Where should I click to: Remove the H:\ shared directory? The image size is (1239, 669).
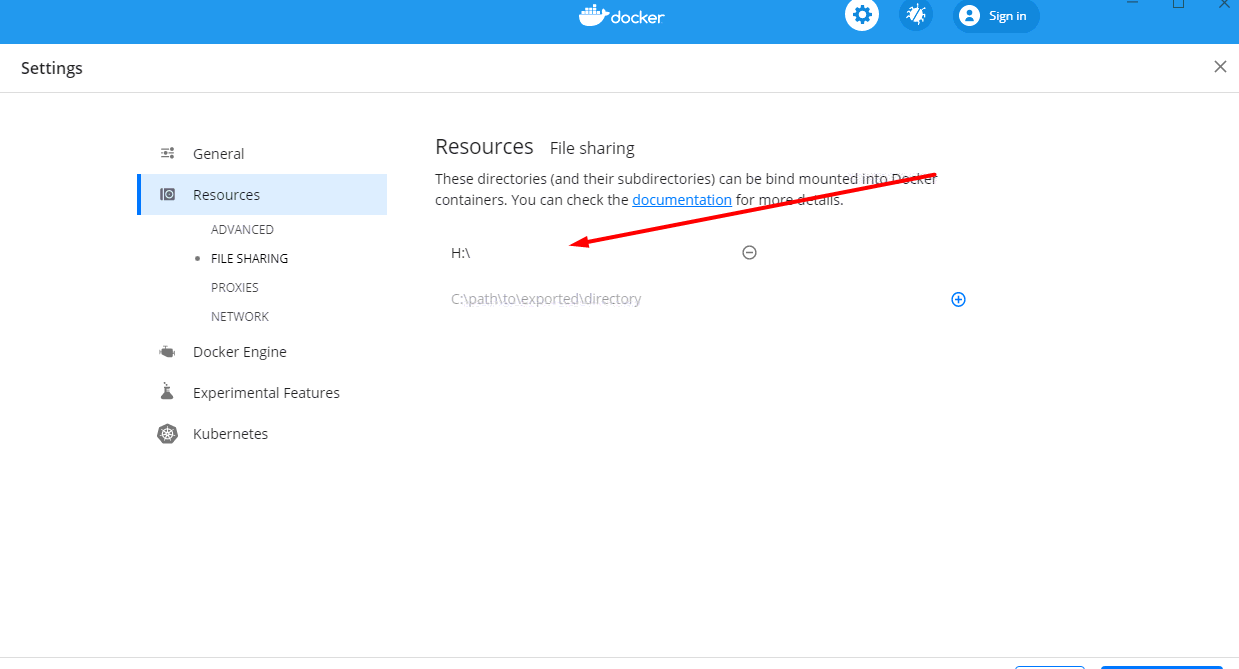(749, 253)
